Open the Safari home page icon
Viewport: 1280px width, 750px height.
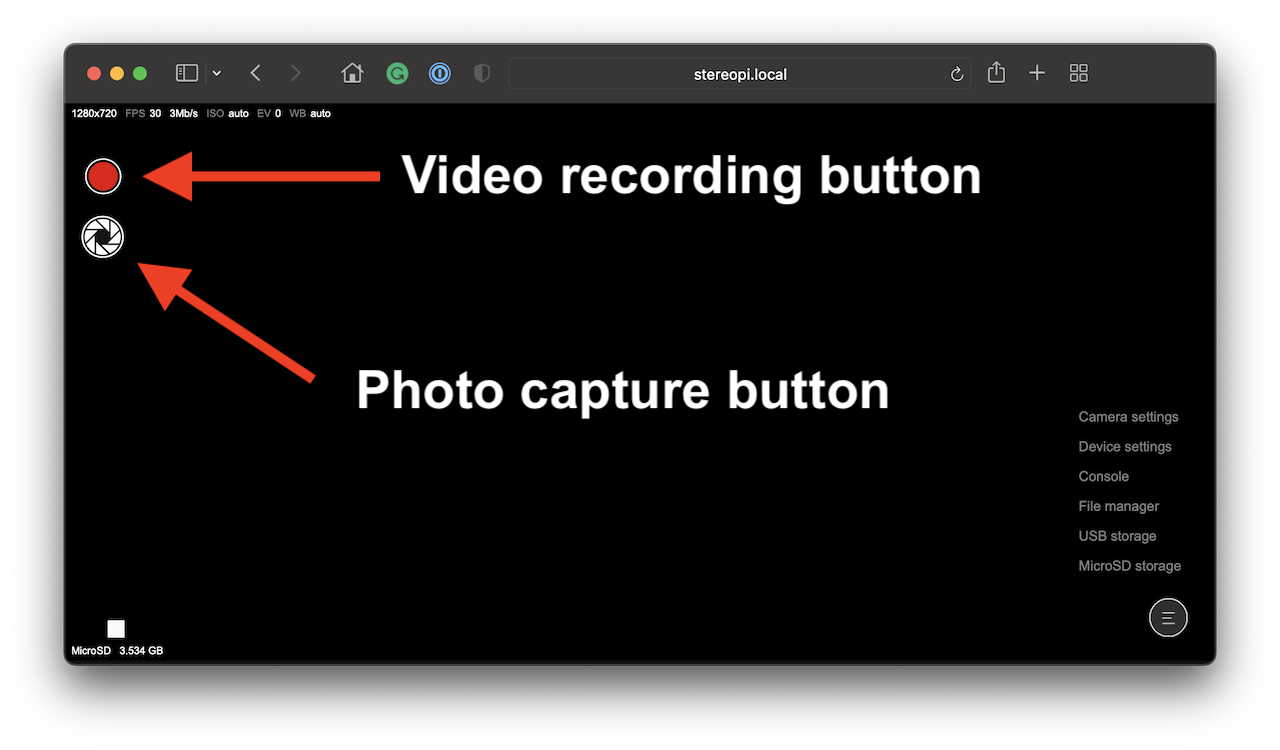(352, 73)
